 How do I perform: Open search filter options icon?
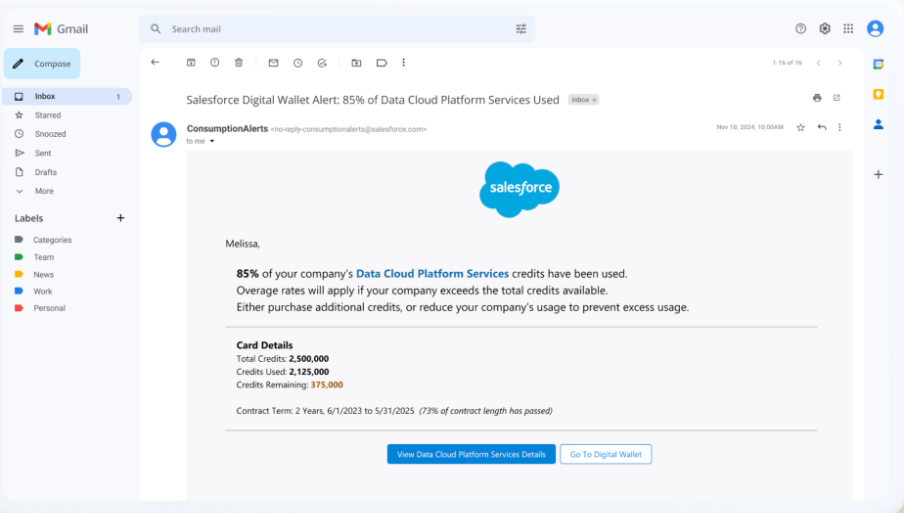click(521, 29)
